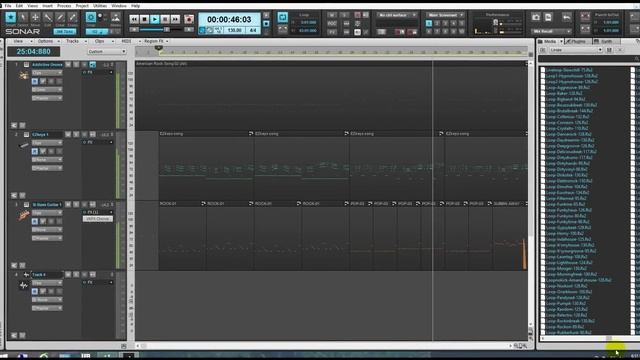640x360 pixels.
Task: Select screenset 1 button
Action: (x=429, y=23)
